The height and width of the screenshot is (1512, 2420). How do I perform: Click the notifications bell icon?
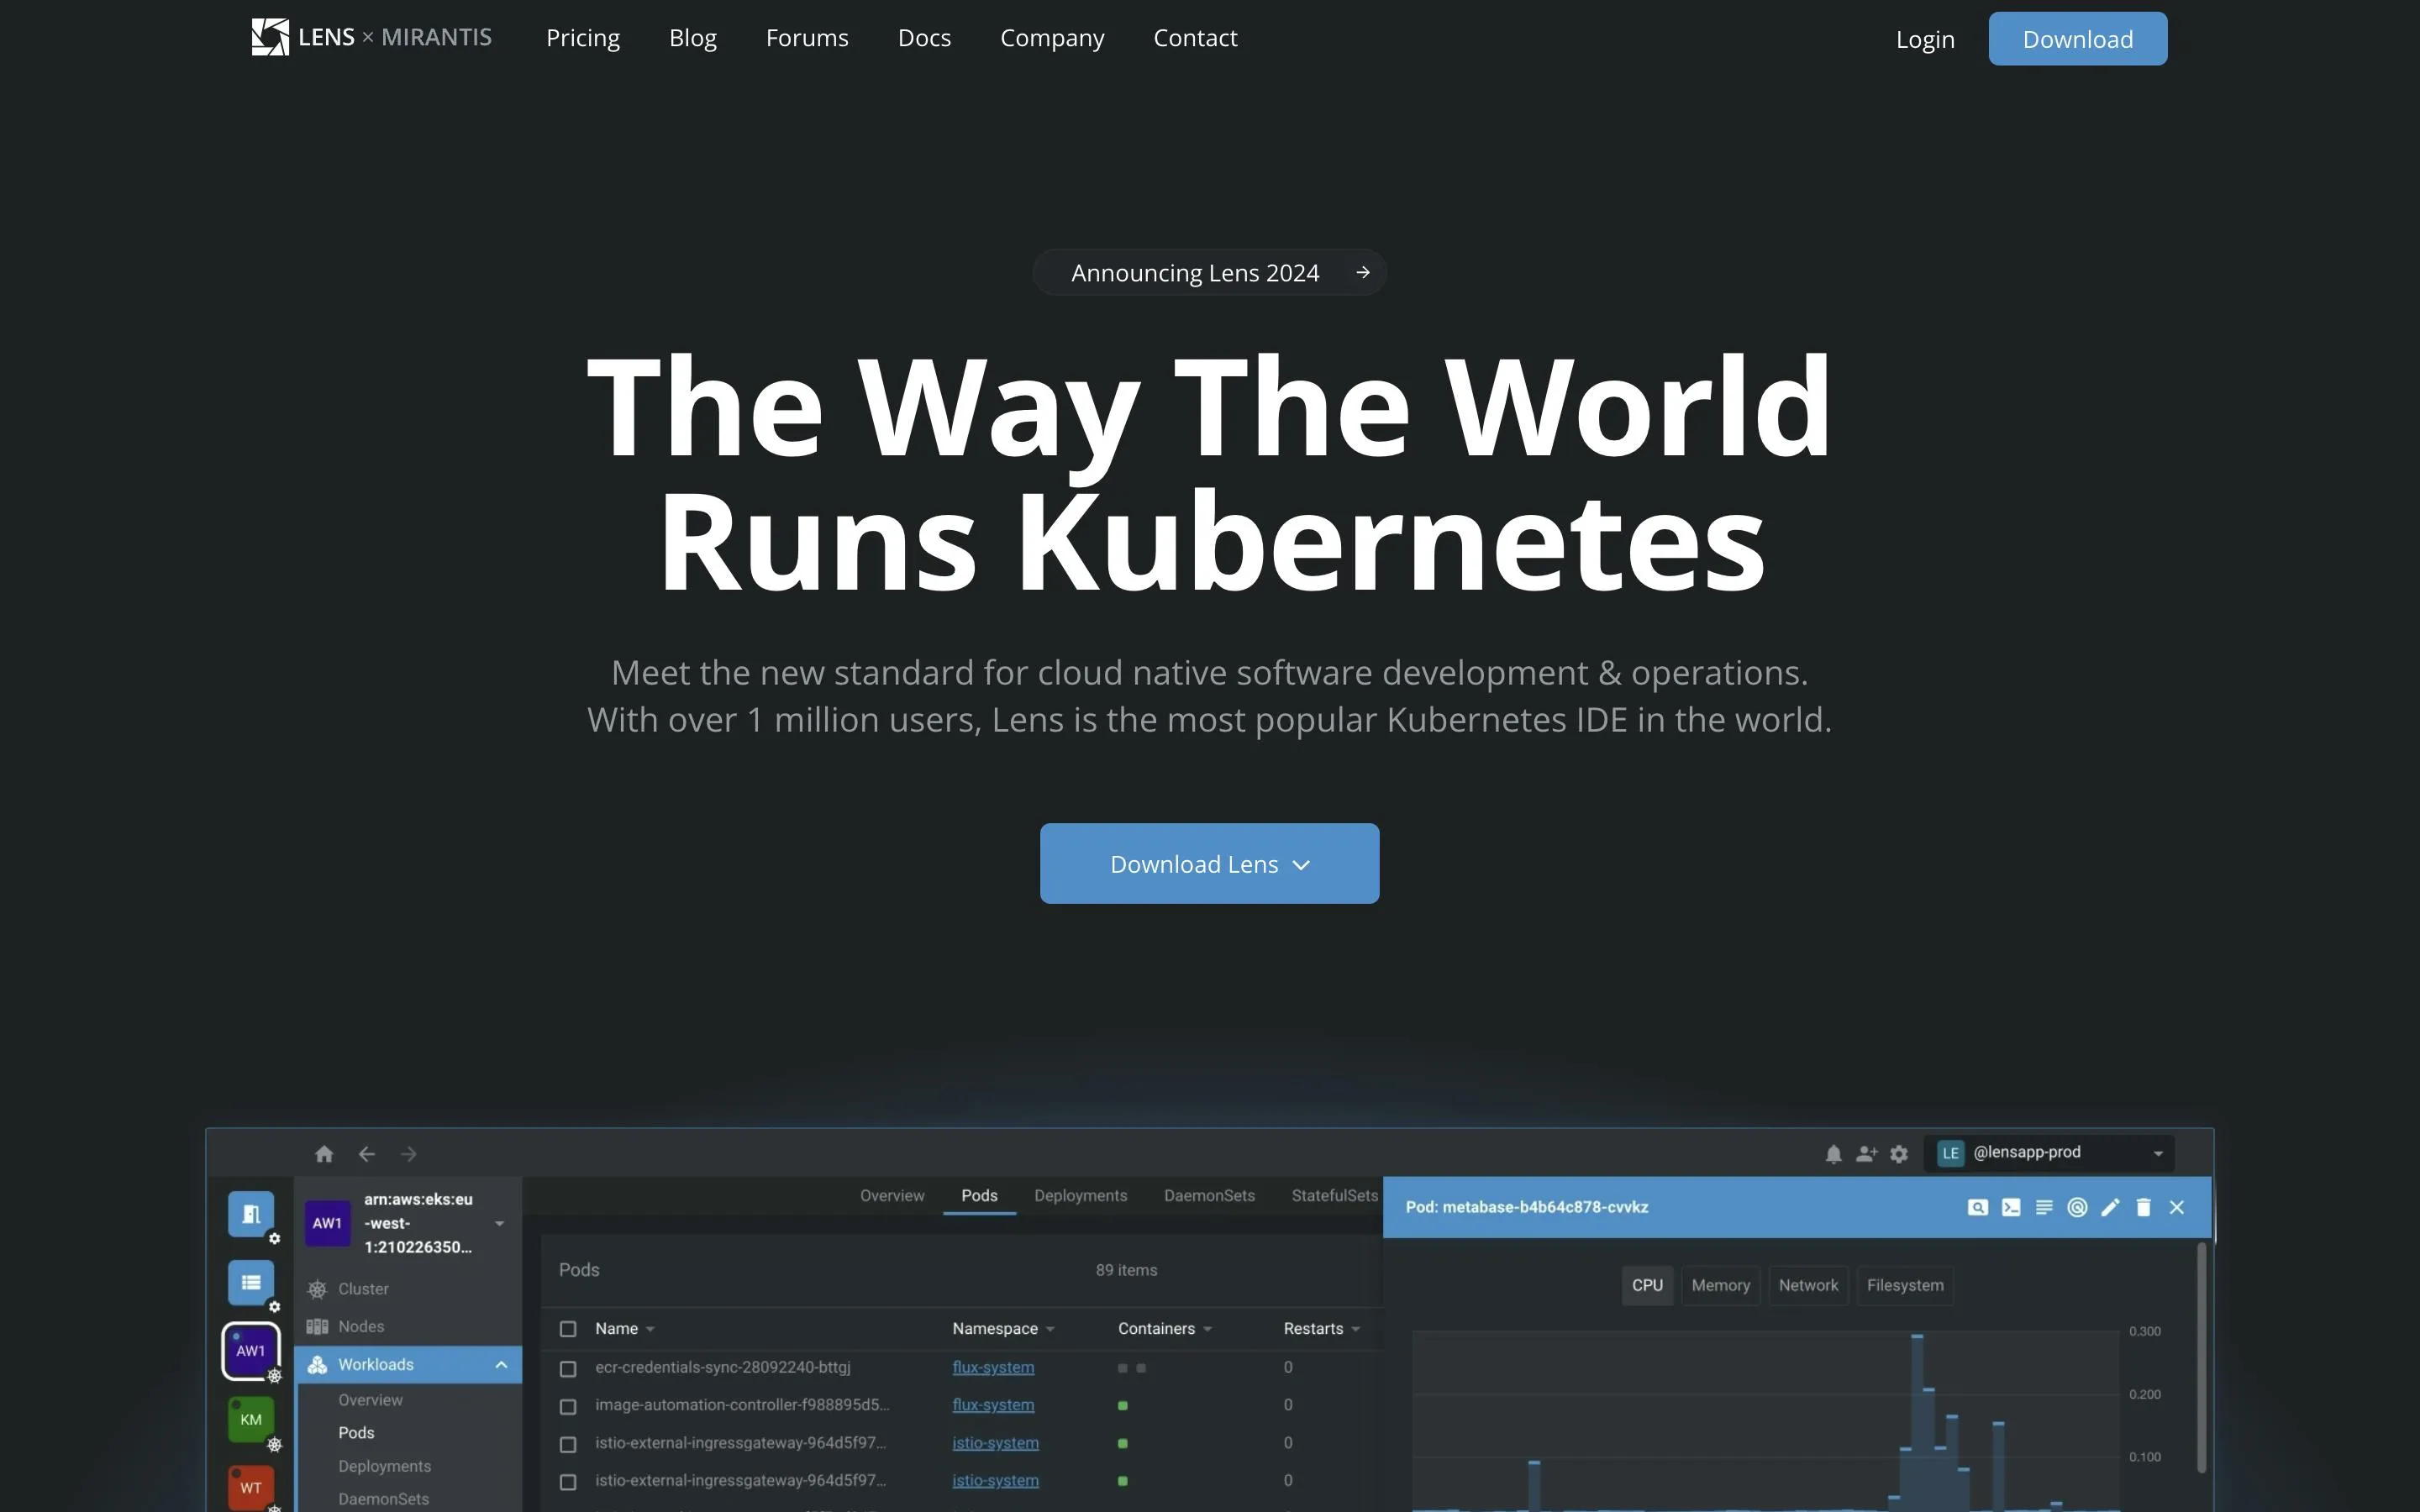(1833, 1154)
